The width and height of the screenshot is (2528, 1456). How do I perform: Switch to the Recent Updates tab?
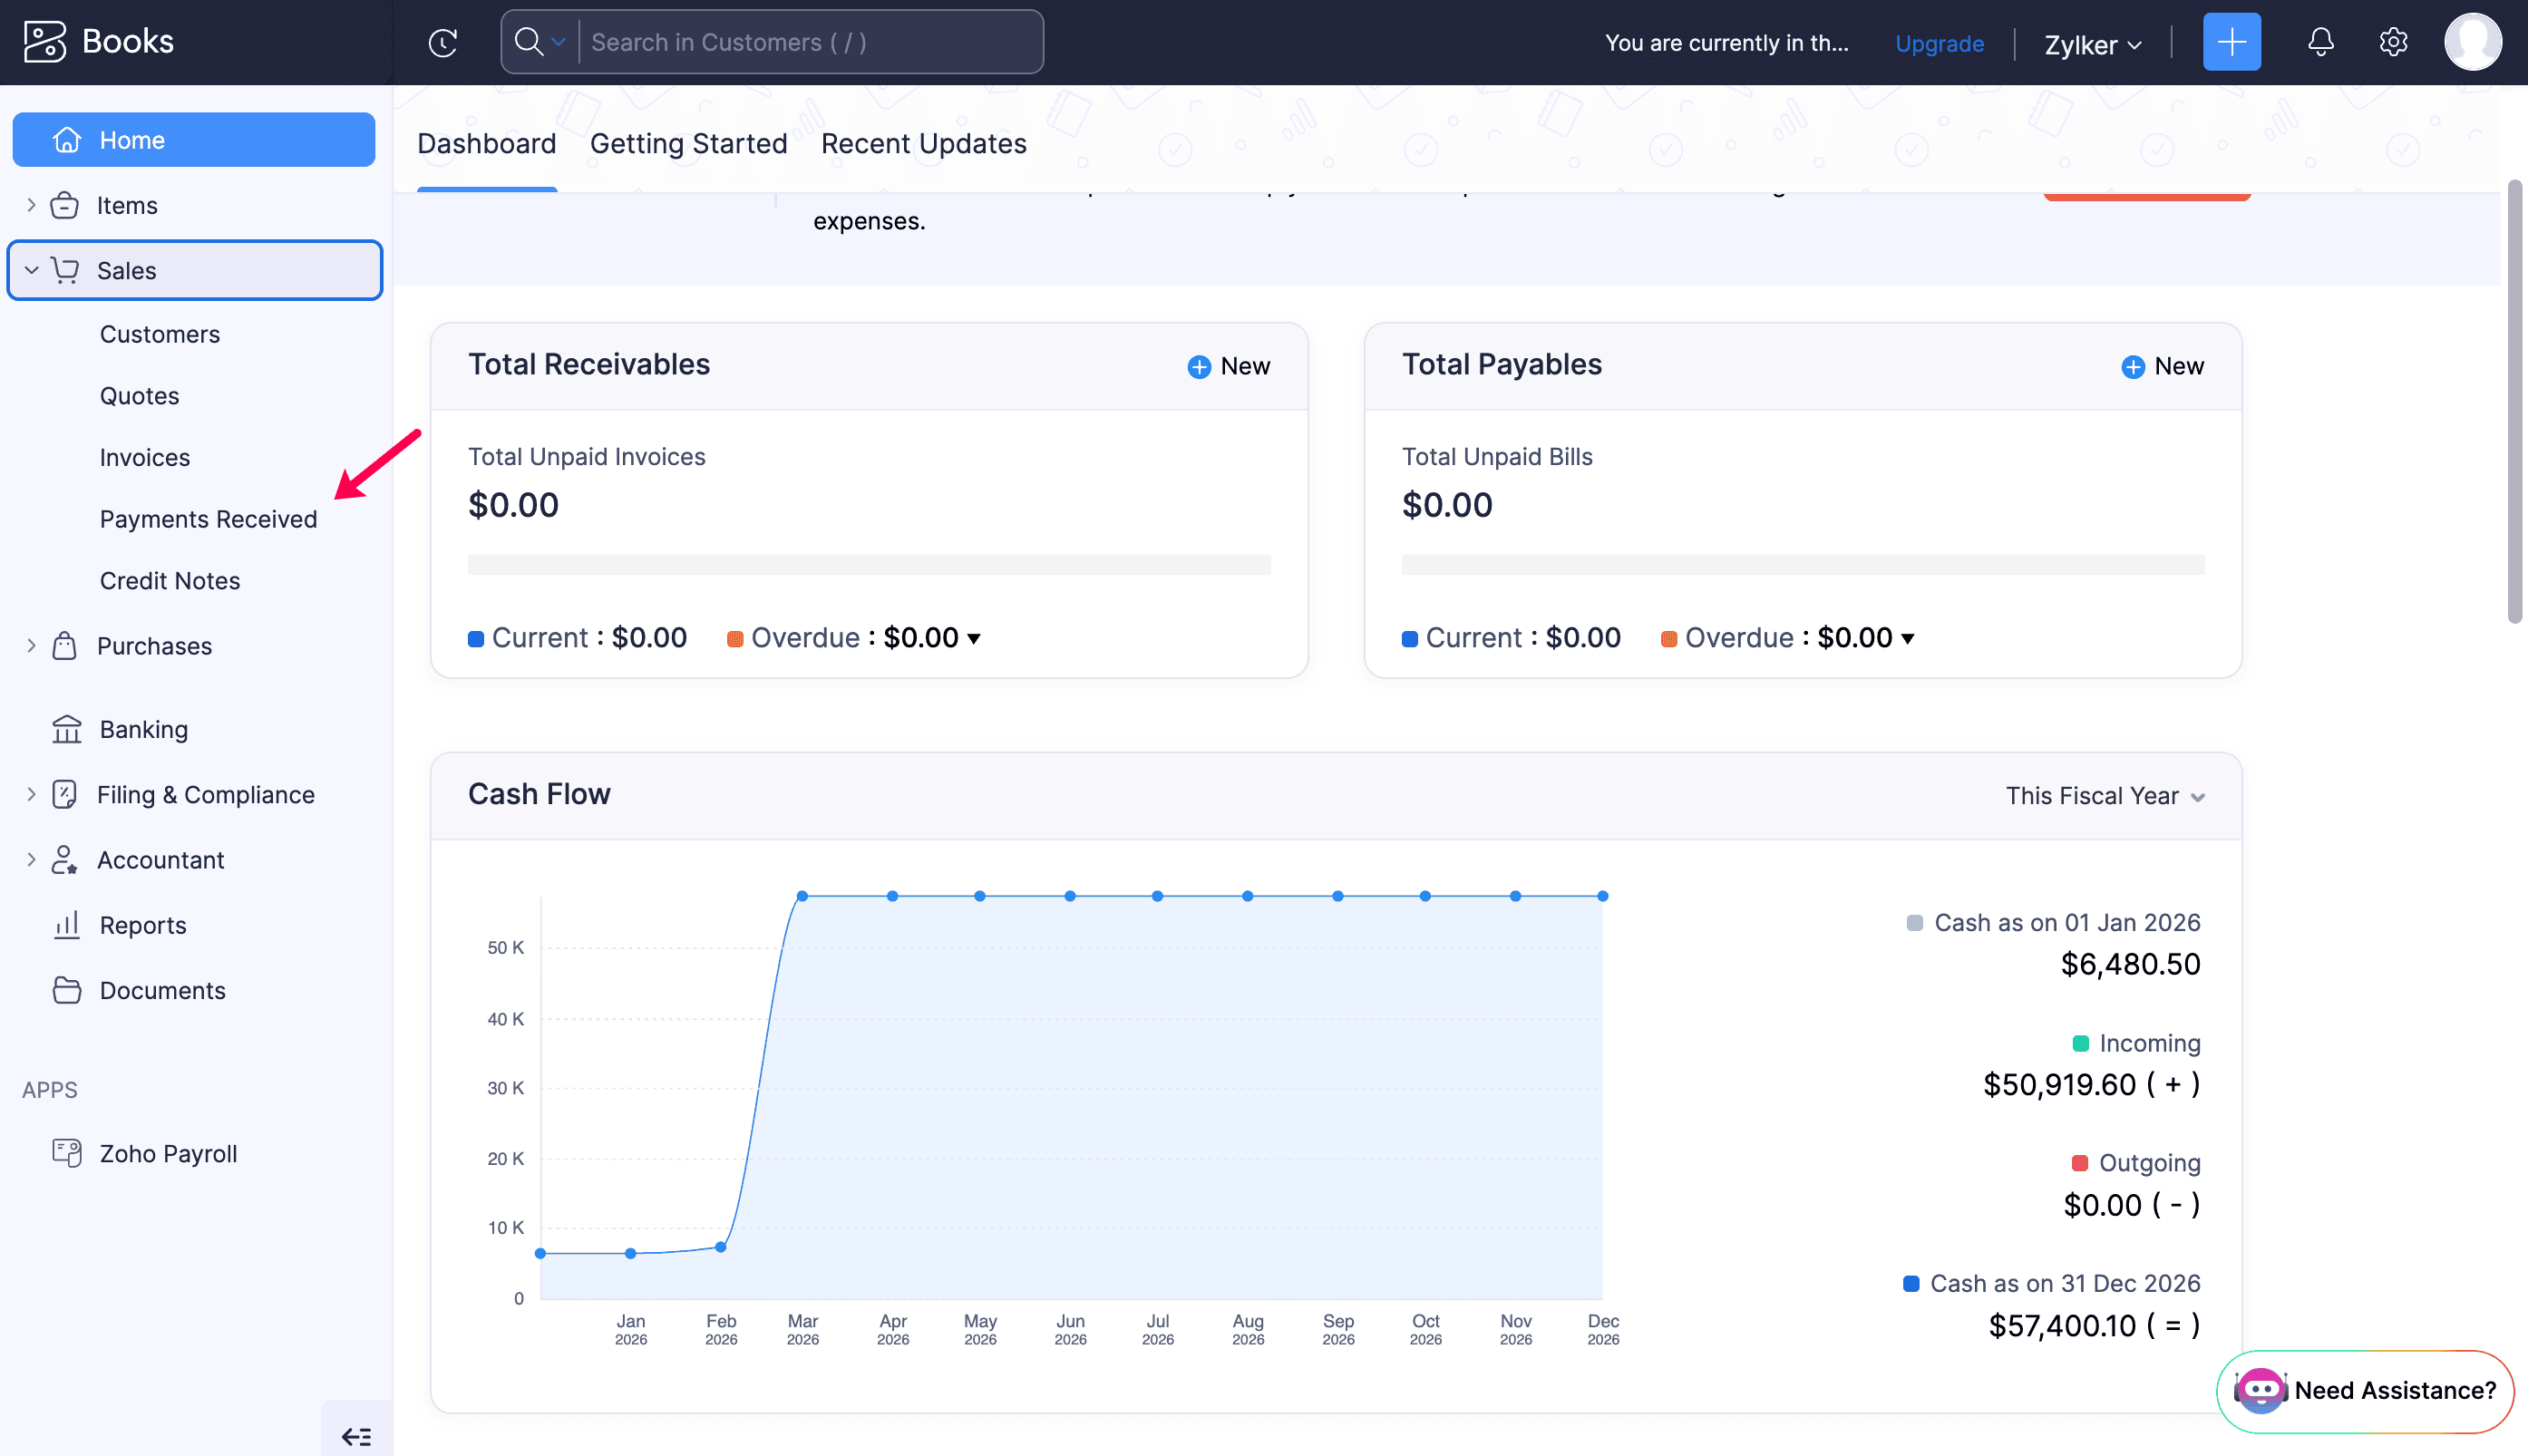923,143
